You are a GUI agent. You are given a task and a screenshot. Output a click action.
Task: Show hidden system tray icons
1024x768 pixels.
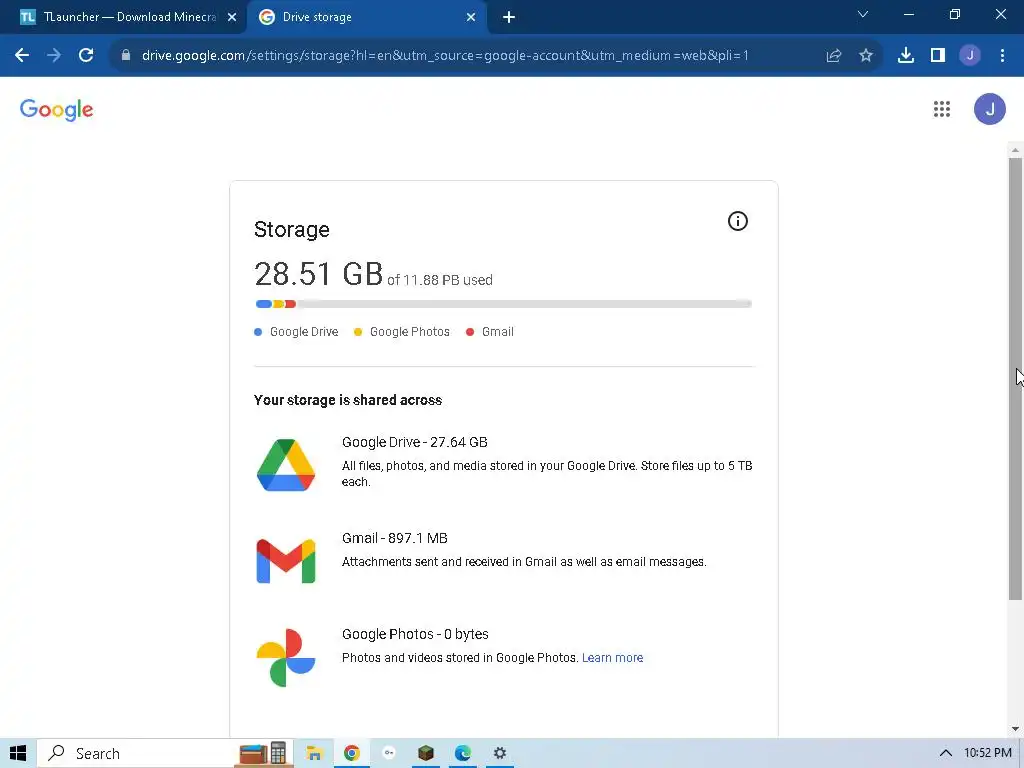946,753
